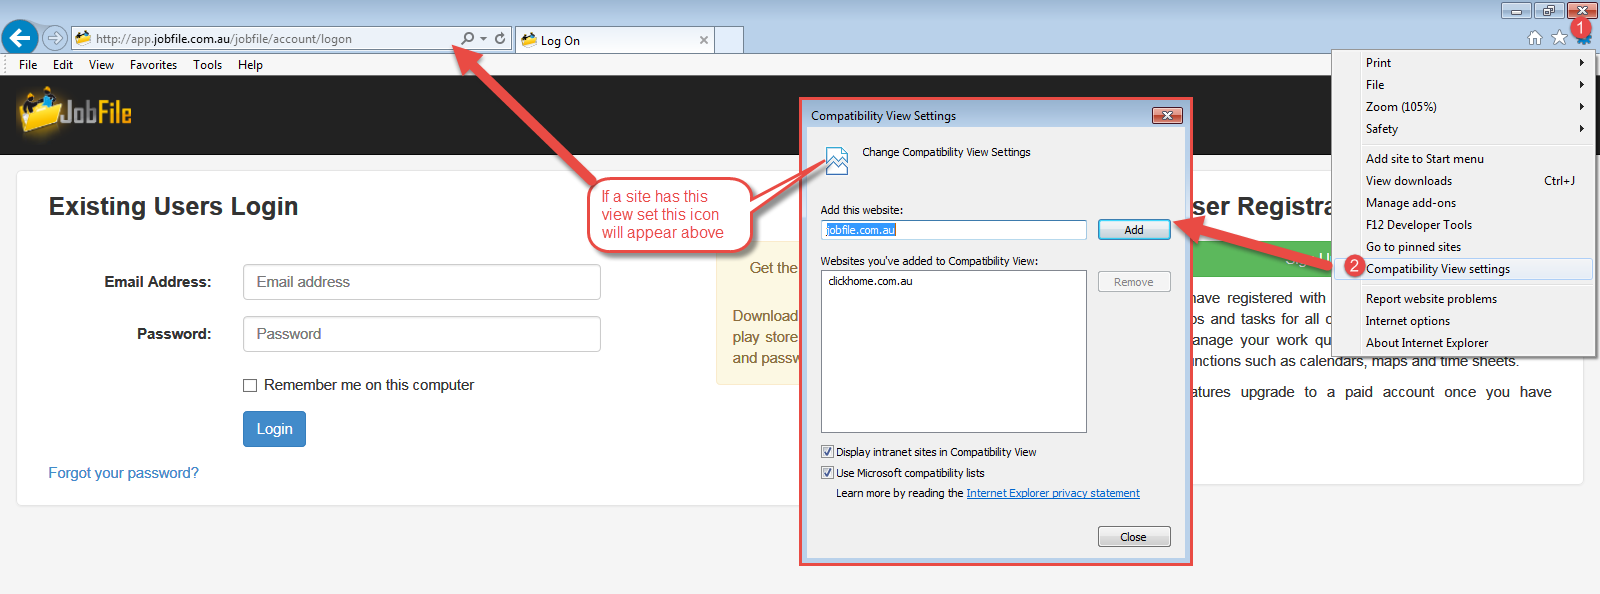This screenshot has height=594, width=1600.
Task: Choose F12 Developer Tools entry
Action: (x=1464, y=225)
